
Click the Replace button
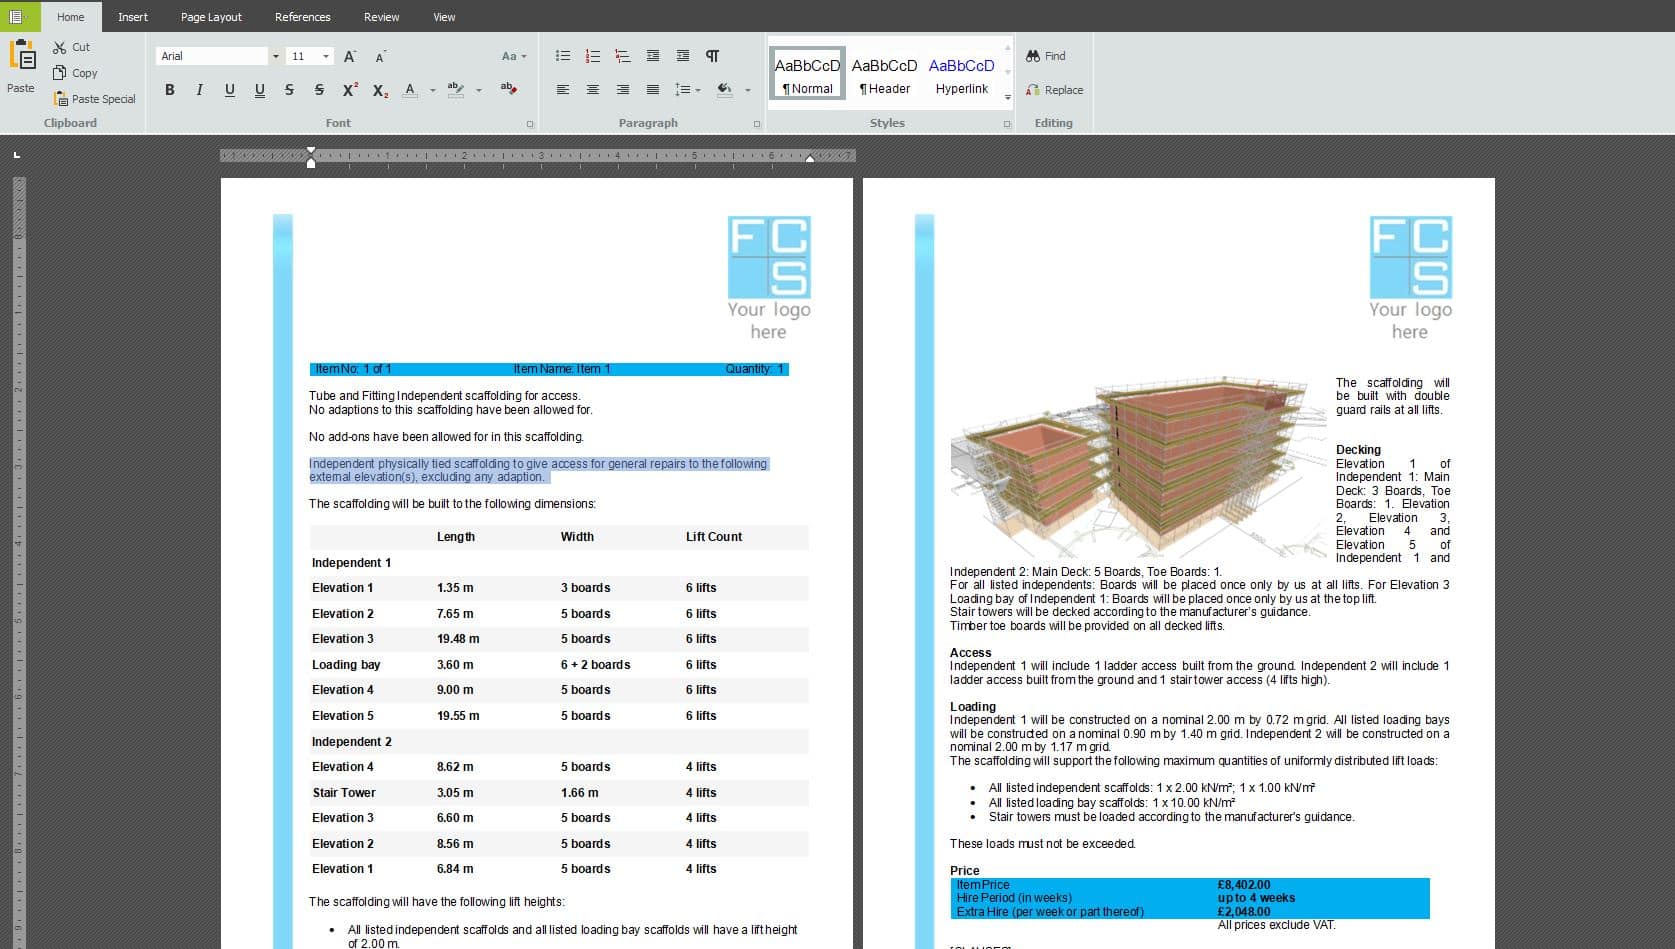coord(1055,90)
